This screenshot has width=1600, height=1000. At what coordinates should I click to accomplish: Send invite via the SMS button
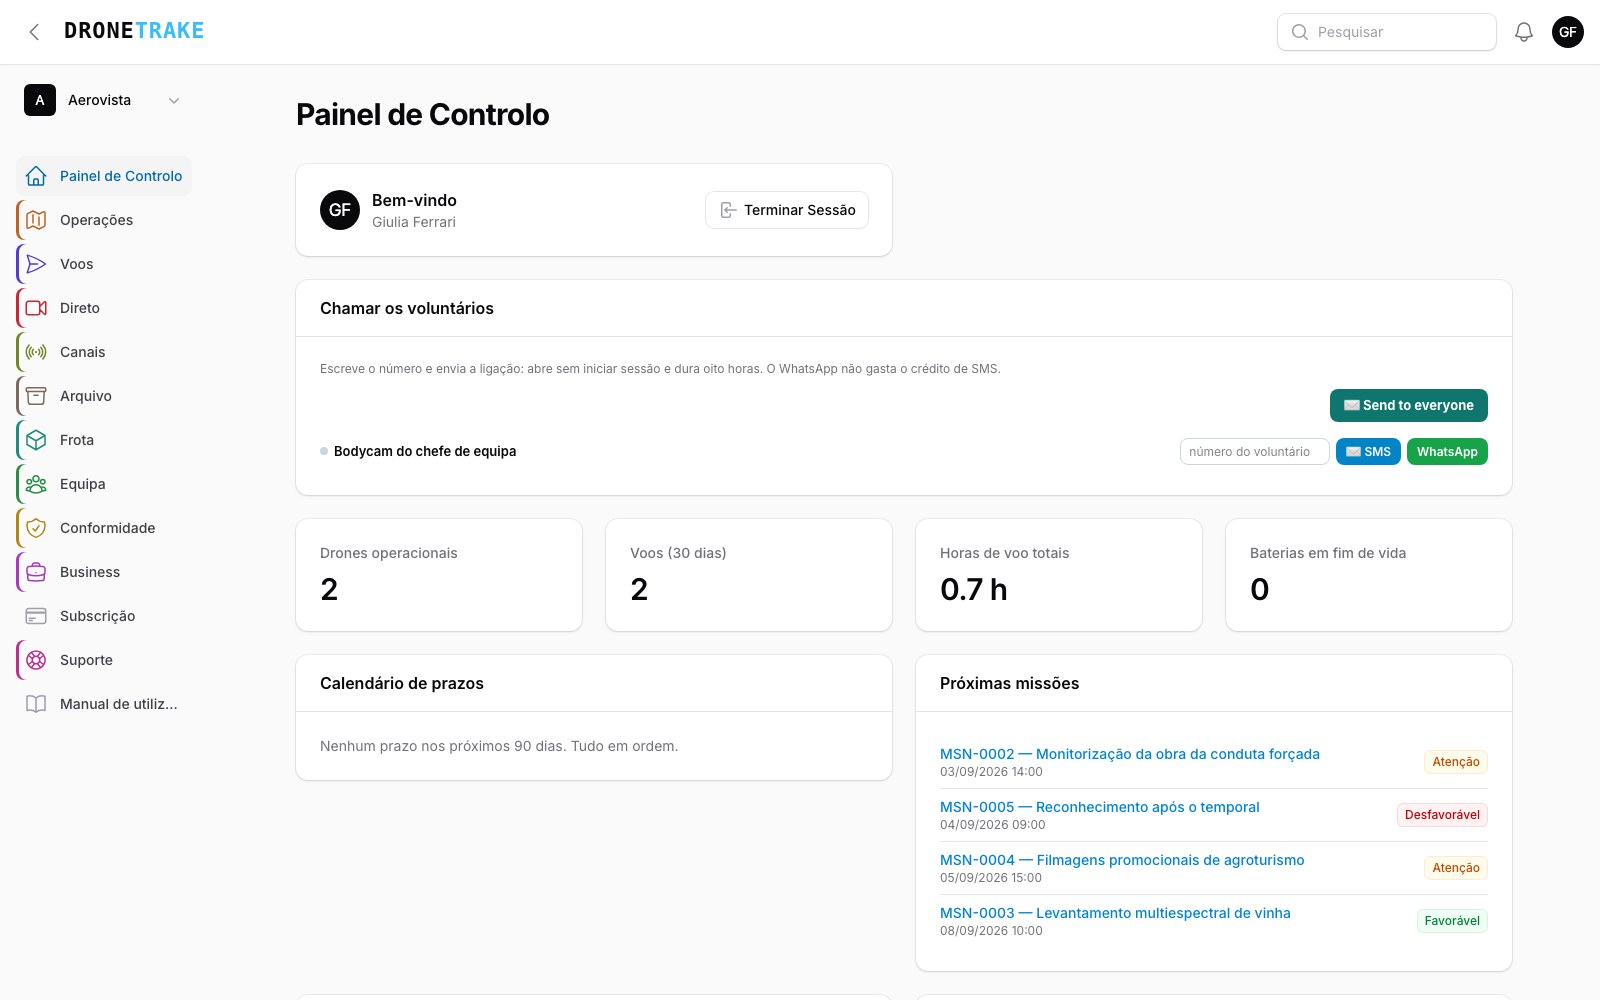pyautogui.click(x=1368, y=452)
